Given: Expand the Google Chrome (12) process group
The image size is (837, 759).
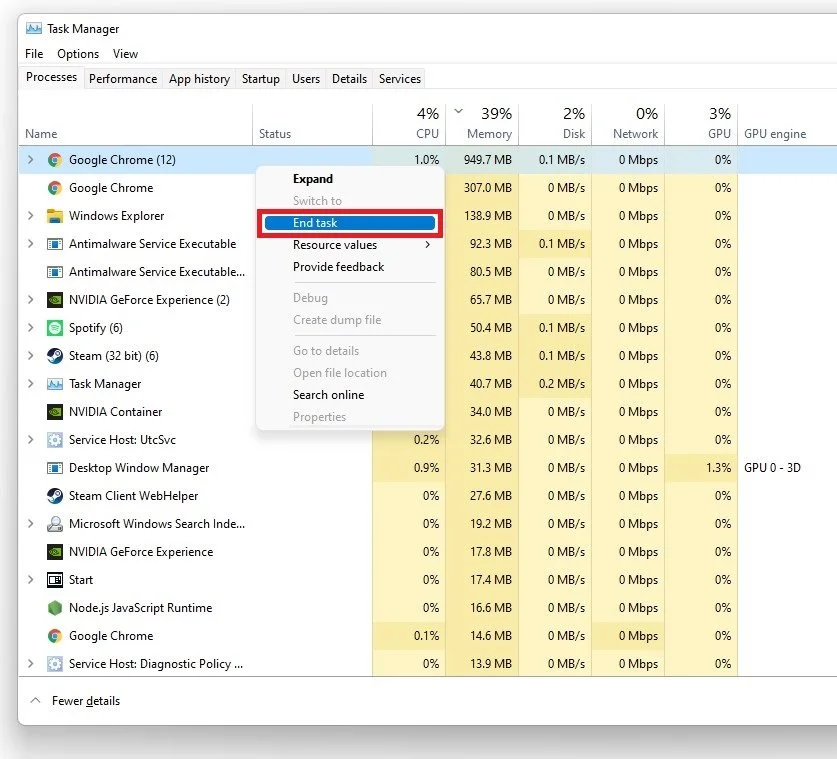Looking at the screenshot, I should pyautogui.click(x=30, y=160).
